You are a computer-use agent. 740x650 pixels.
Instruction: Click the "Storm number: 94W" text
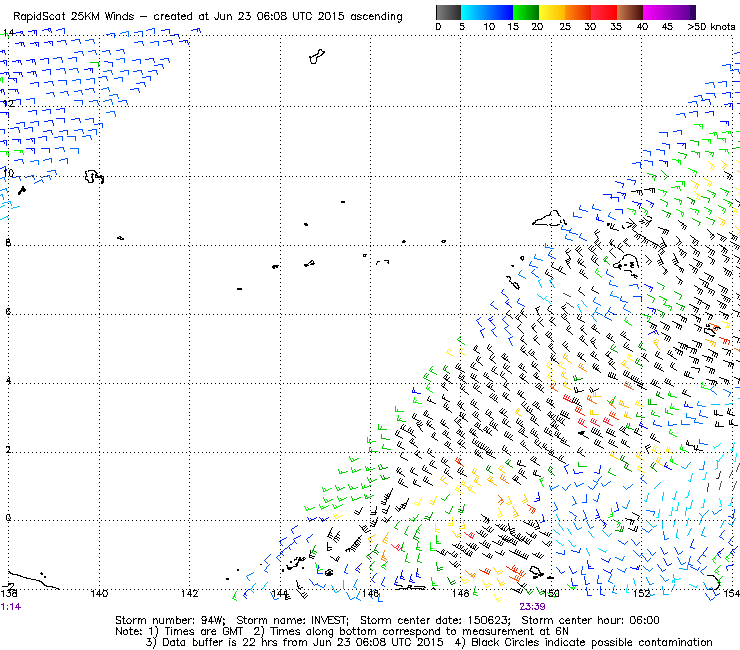pos(170,620)
